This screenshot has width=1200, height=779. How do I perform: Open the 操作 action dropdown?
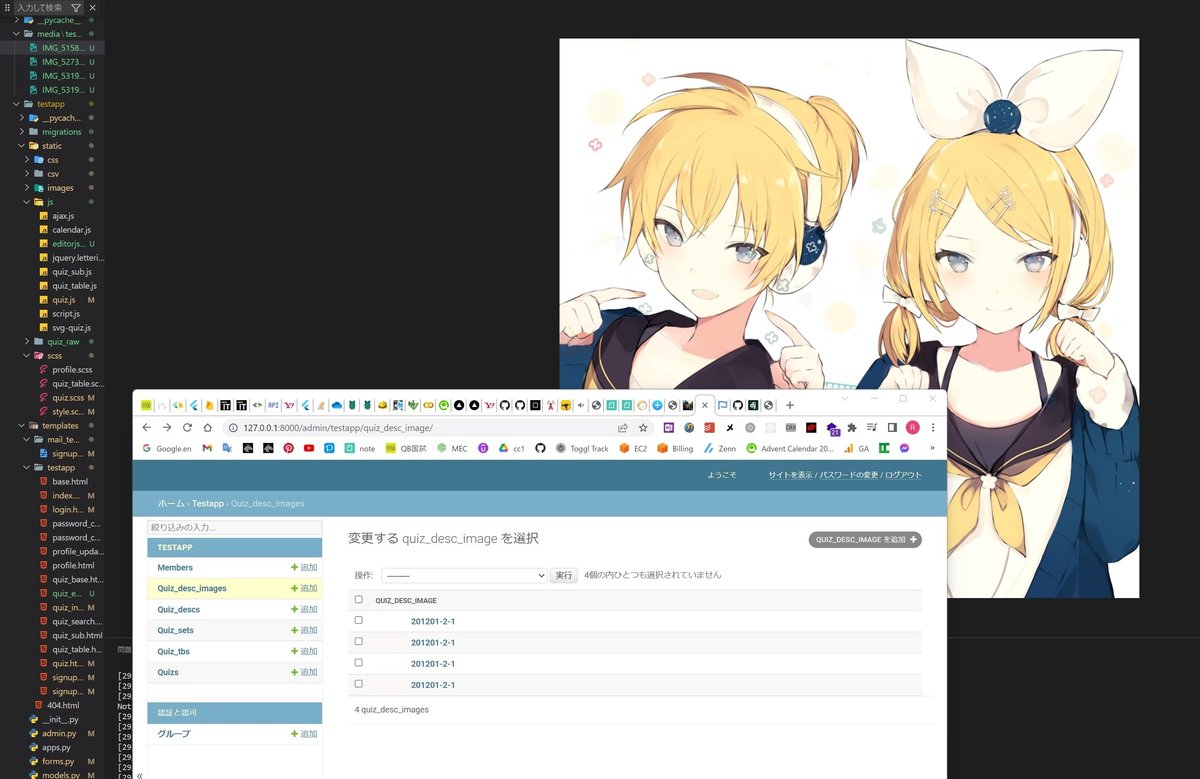click(x=464, y=576)
